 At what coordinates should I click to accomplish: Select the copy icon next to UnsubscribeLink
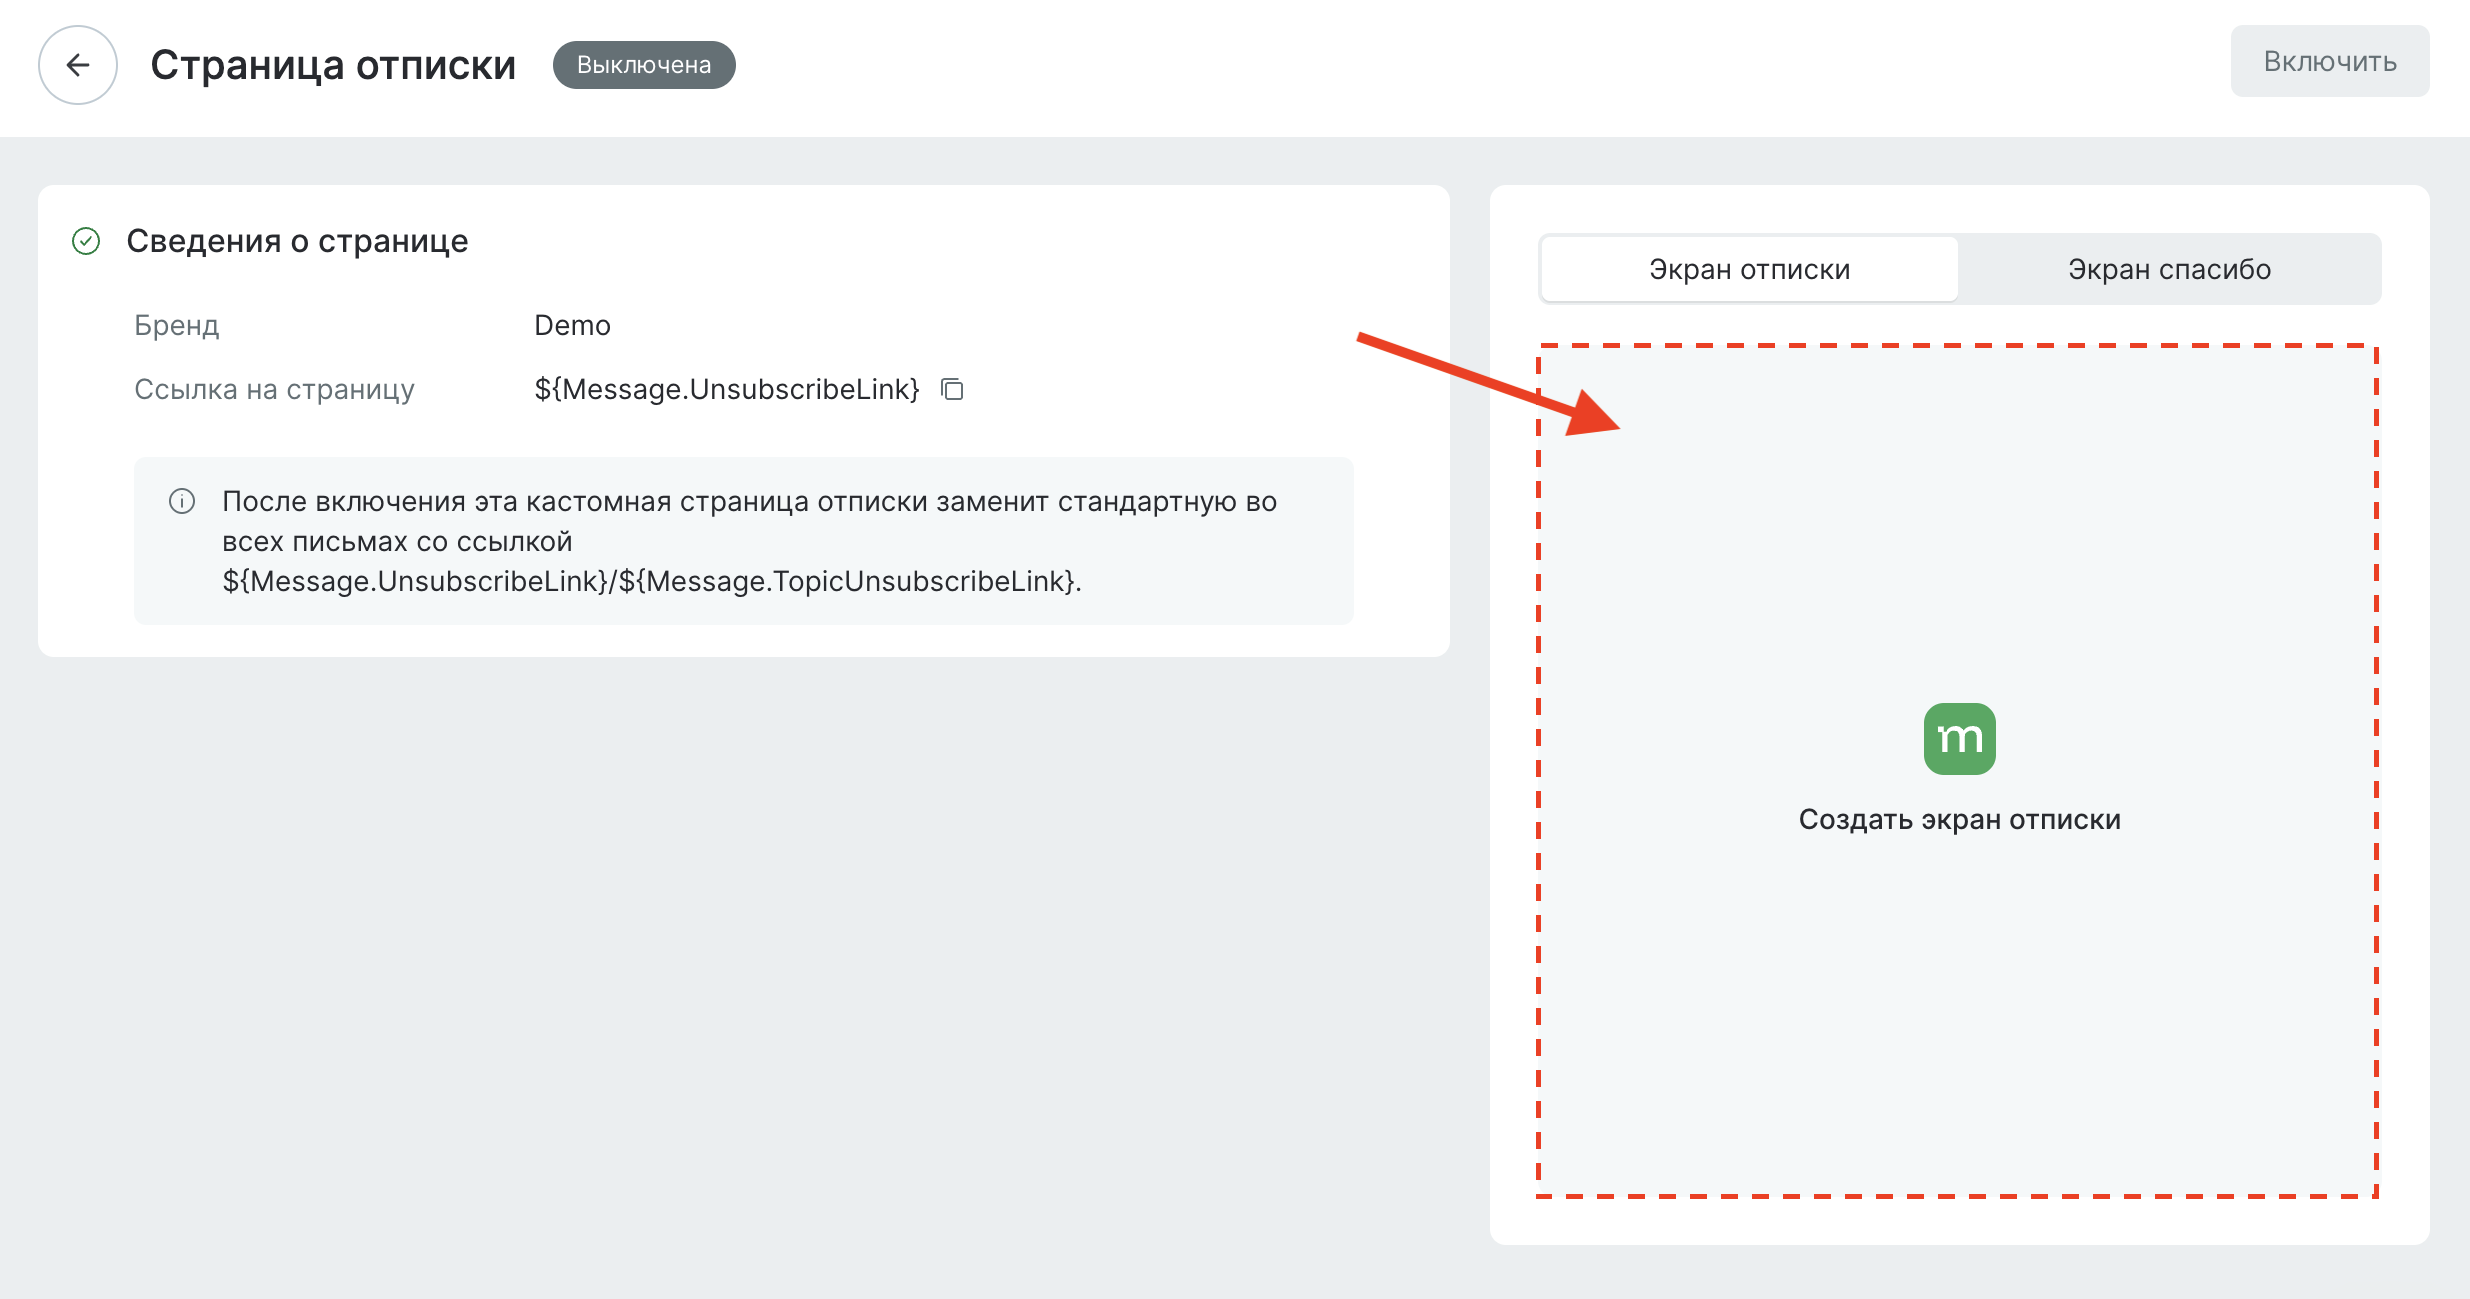[951, 389]
